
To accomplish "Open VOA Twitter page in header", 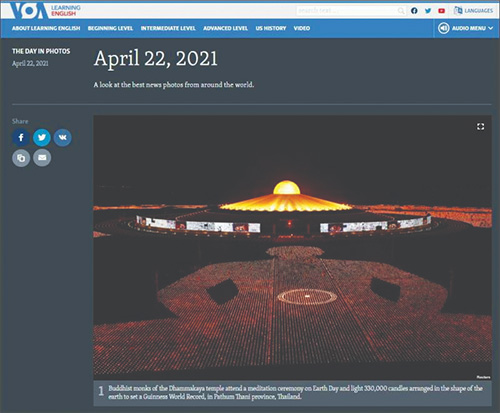I will pyautogui.click(x=428, y=11).
